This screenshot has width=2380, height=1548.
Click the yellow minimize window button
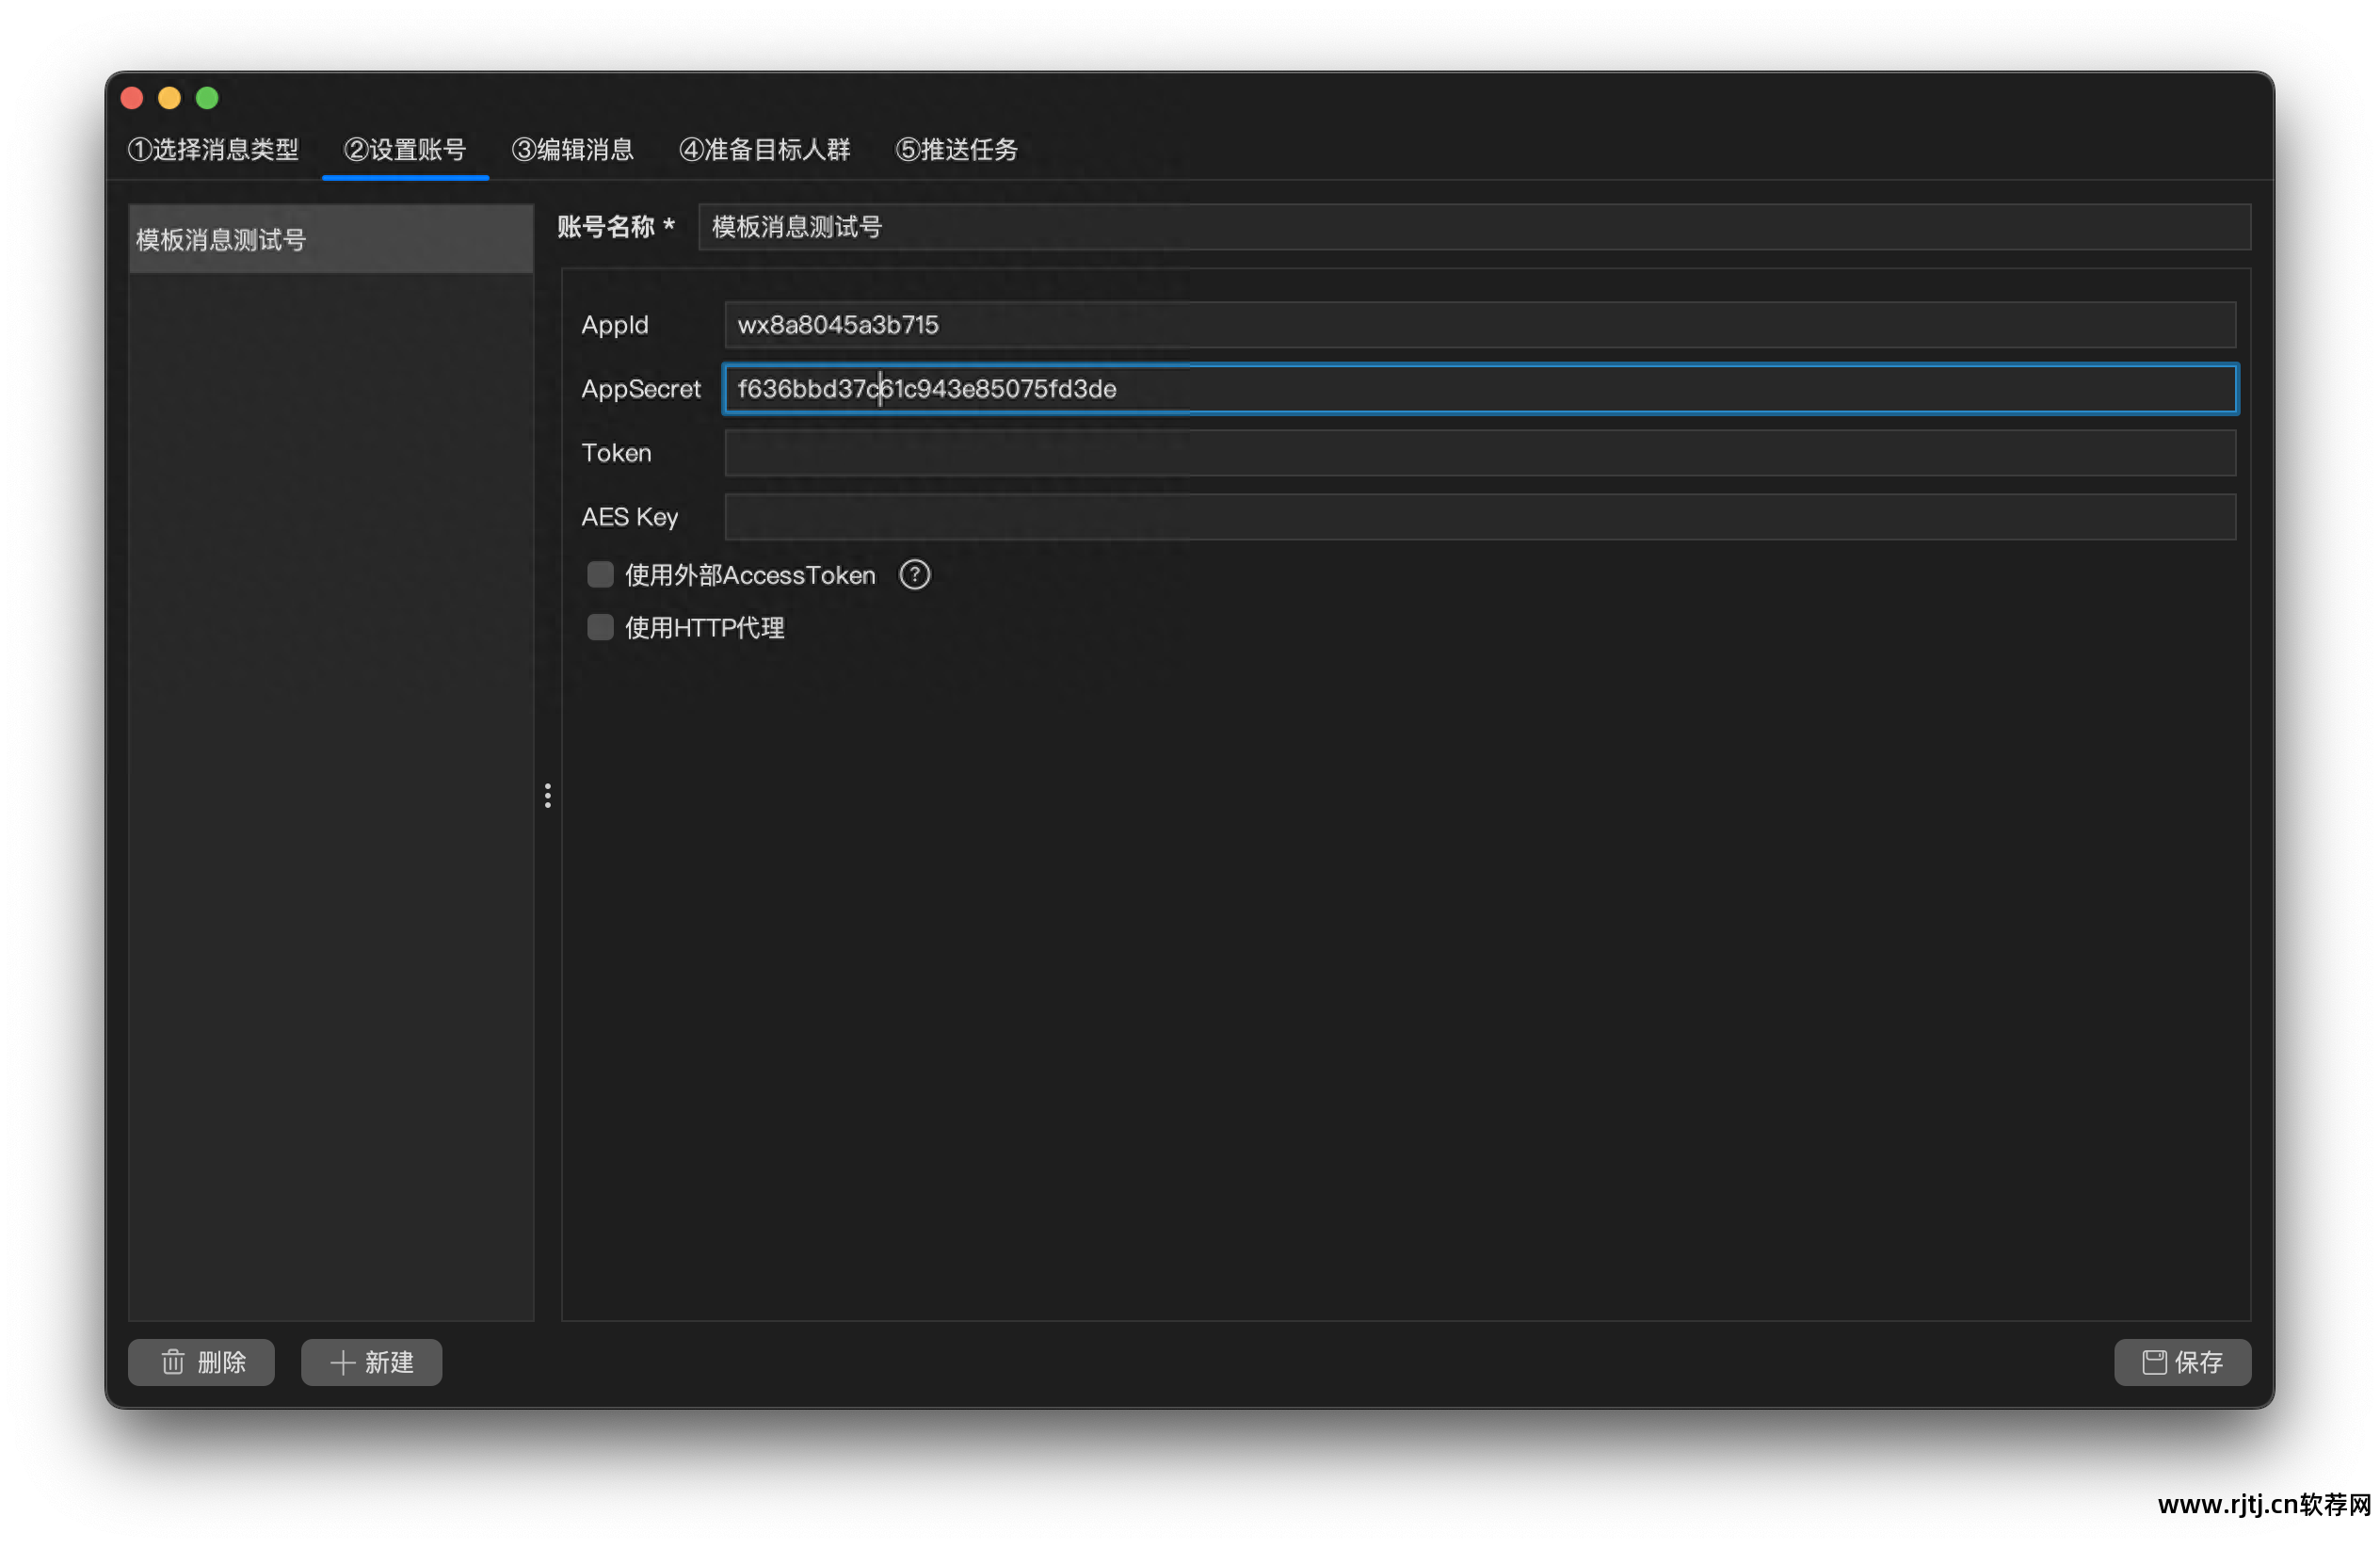(169, 98)
